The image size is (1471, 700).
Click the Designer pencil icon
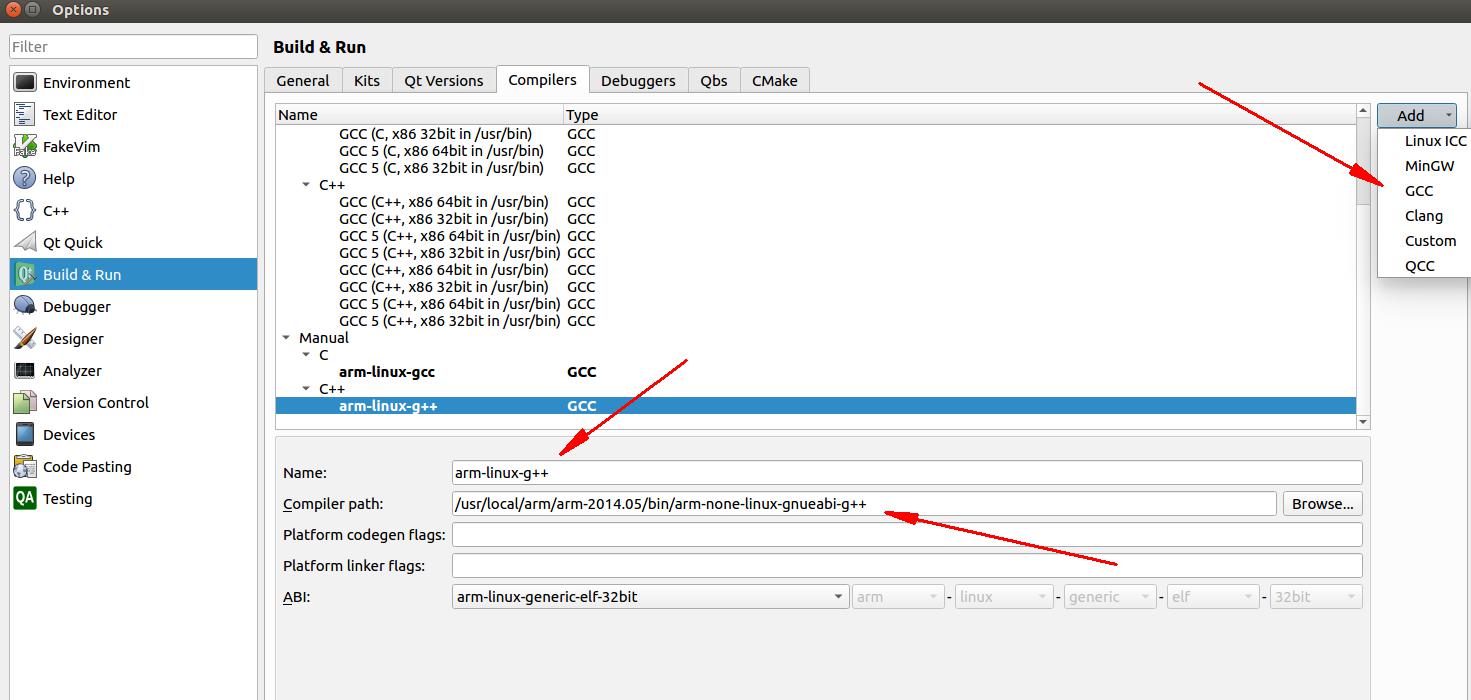click(25, 339)
